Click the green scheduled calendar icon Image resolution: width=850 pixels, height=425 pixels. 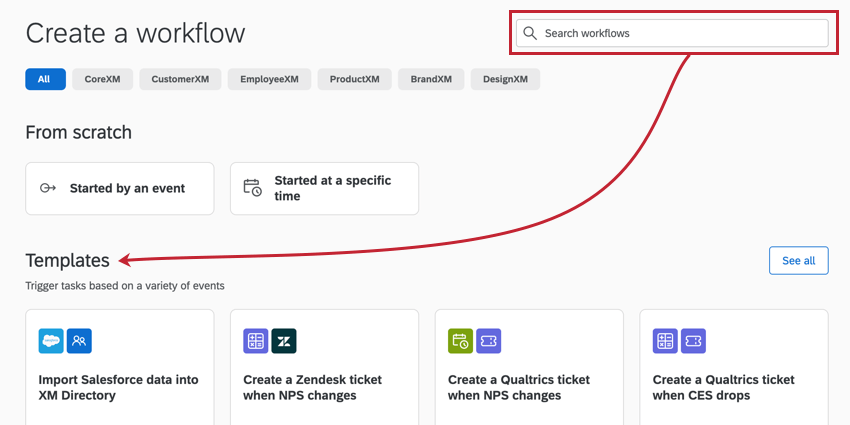tap(460, 341)
